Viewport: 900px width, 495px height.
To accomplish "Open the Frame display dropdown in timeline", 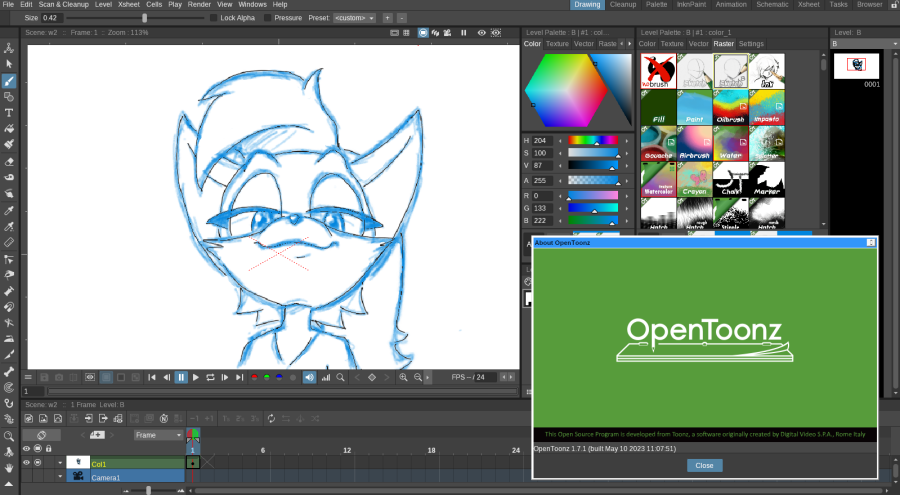I will 158,435.
